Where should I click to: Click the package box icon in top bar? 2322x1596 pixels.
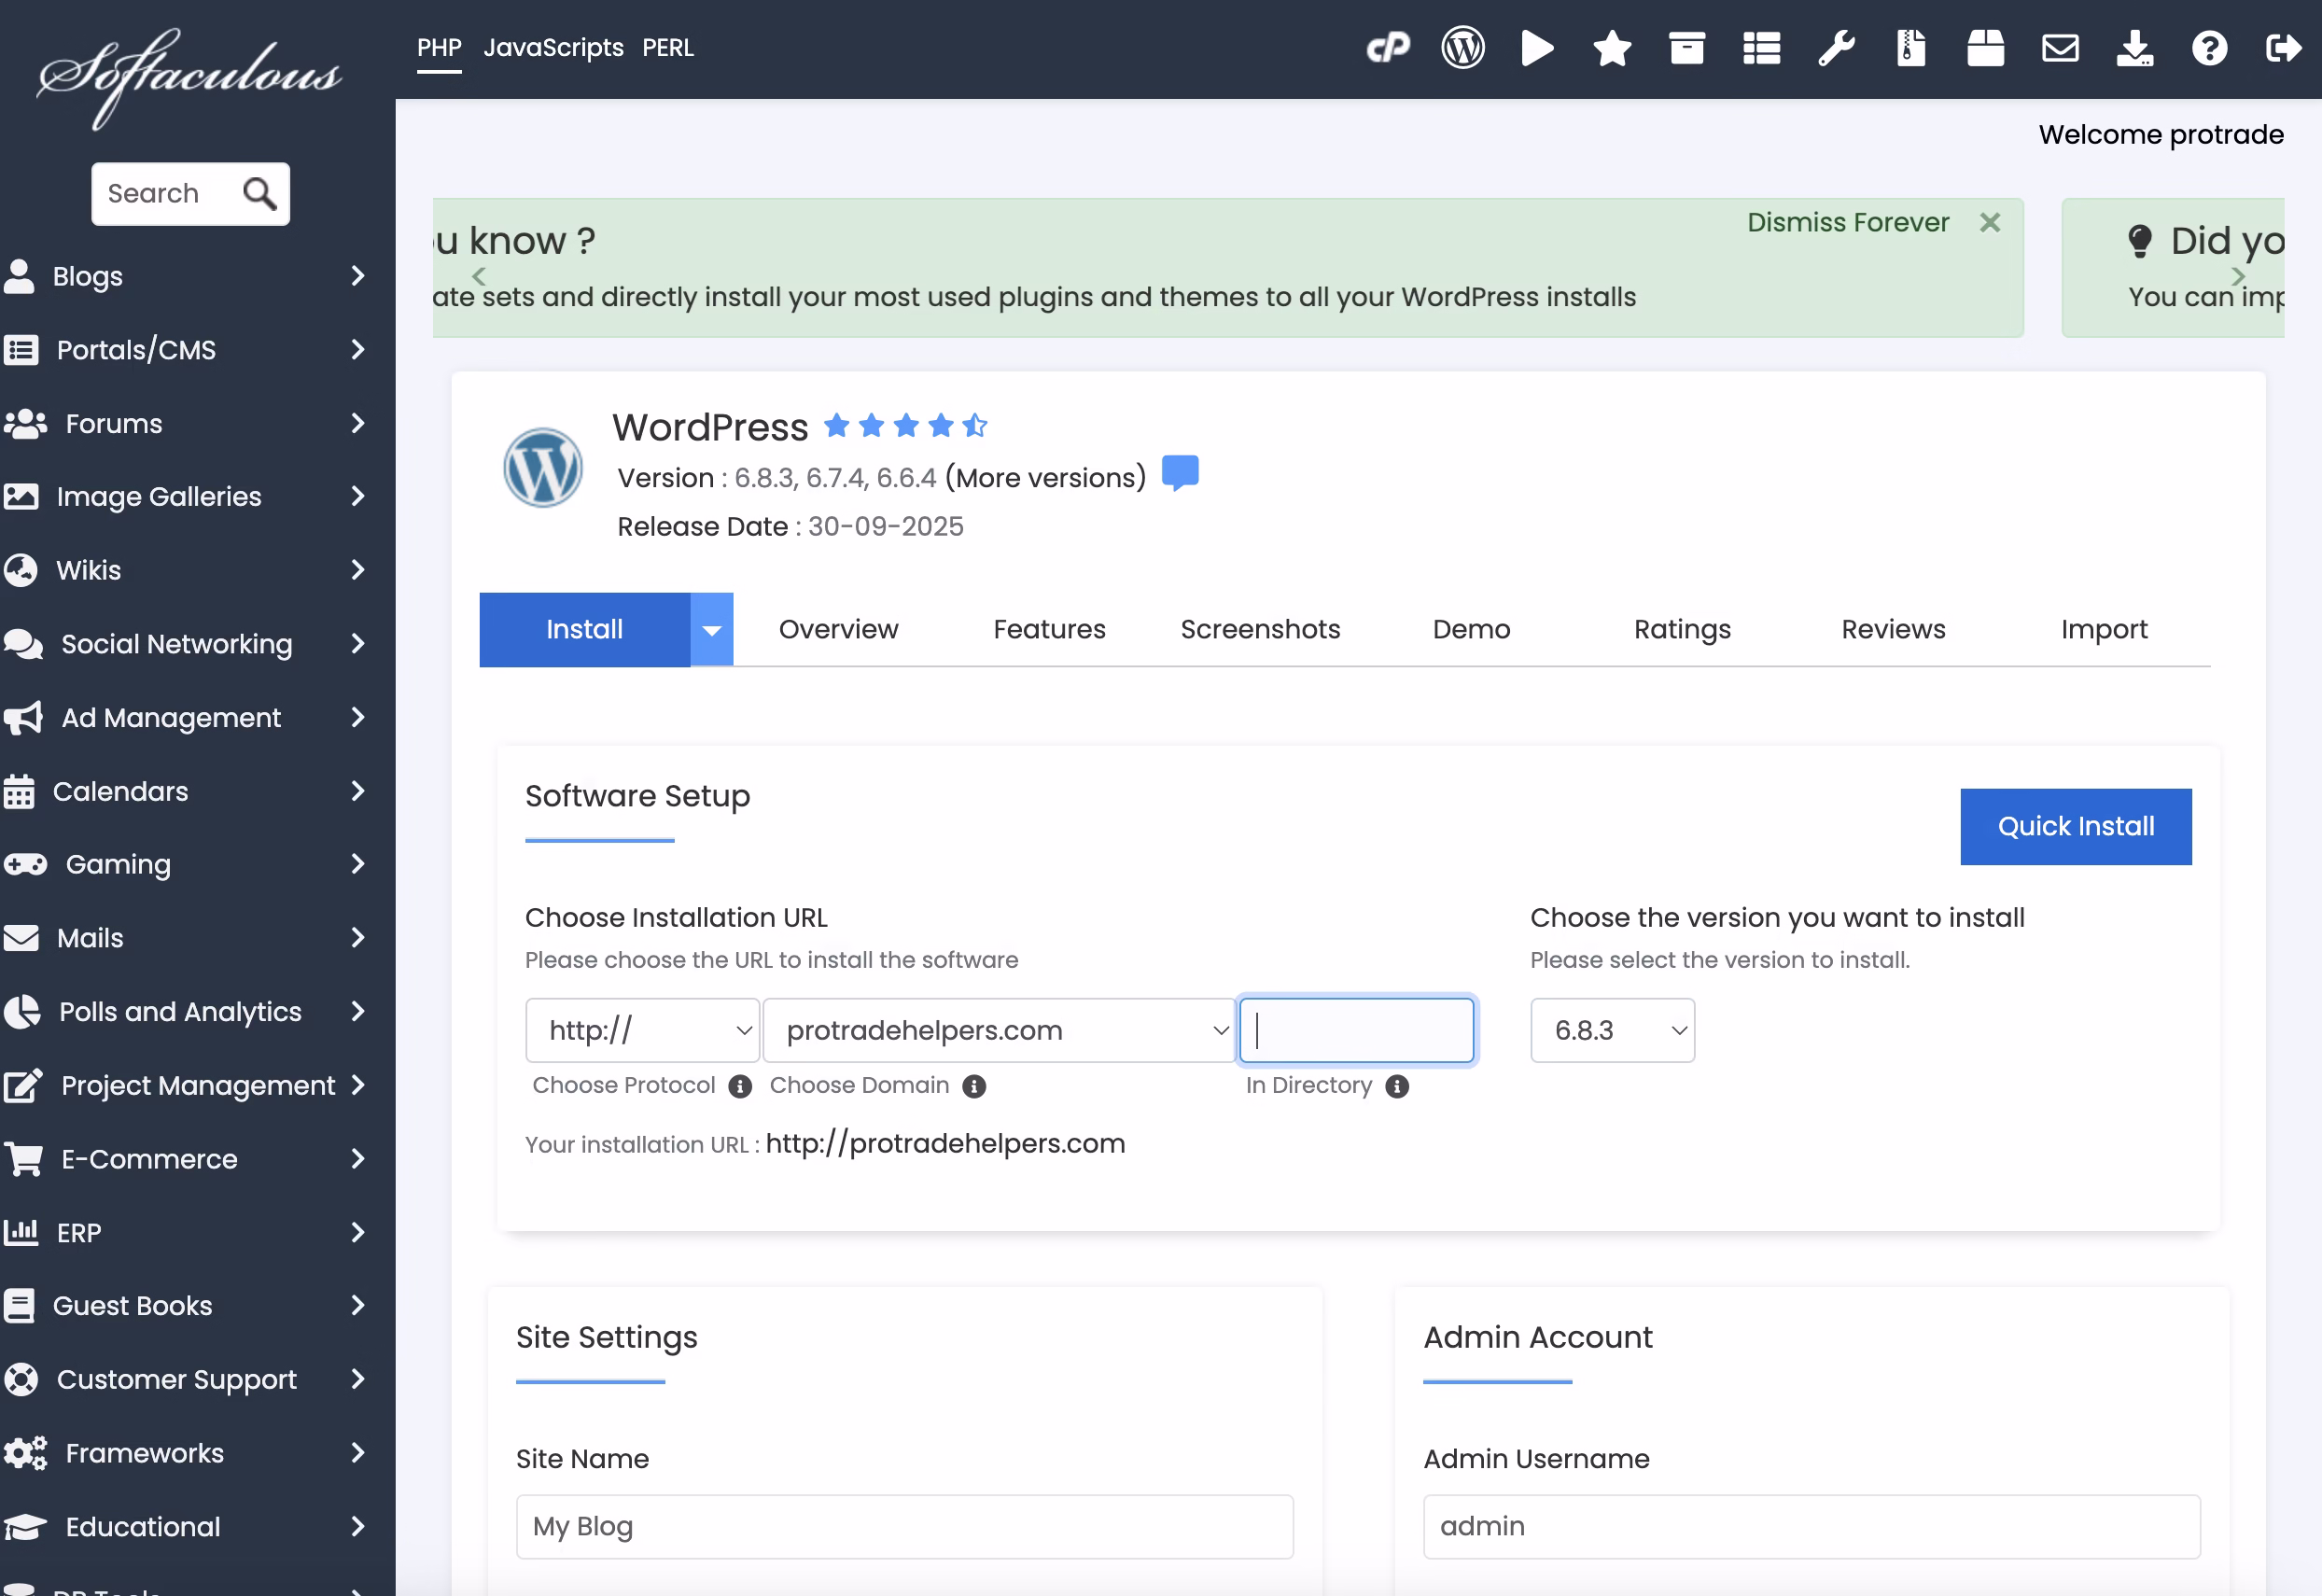click(x=1986, y=48)
